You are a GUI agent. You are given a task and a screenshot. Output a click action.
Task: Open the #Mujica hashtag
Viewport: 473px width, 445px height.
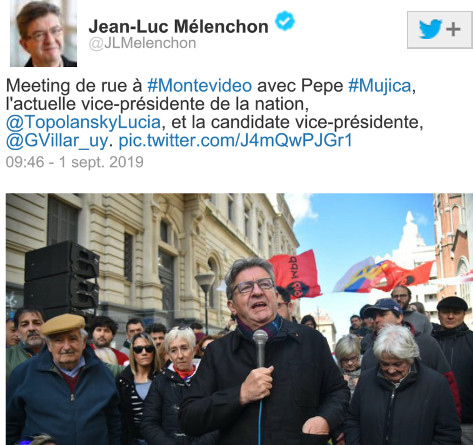(x=379, y=86)
